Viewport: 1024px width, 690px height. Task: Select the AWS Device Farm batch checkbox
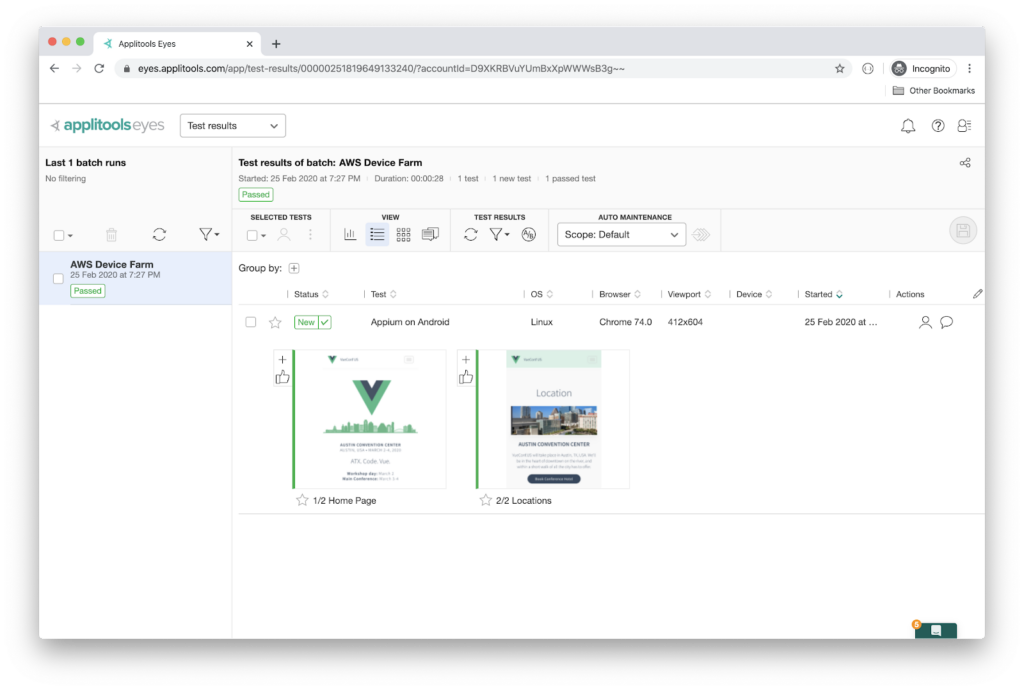58,278
